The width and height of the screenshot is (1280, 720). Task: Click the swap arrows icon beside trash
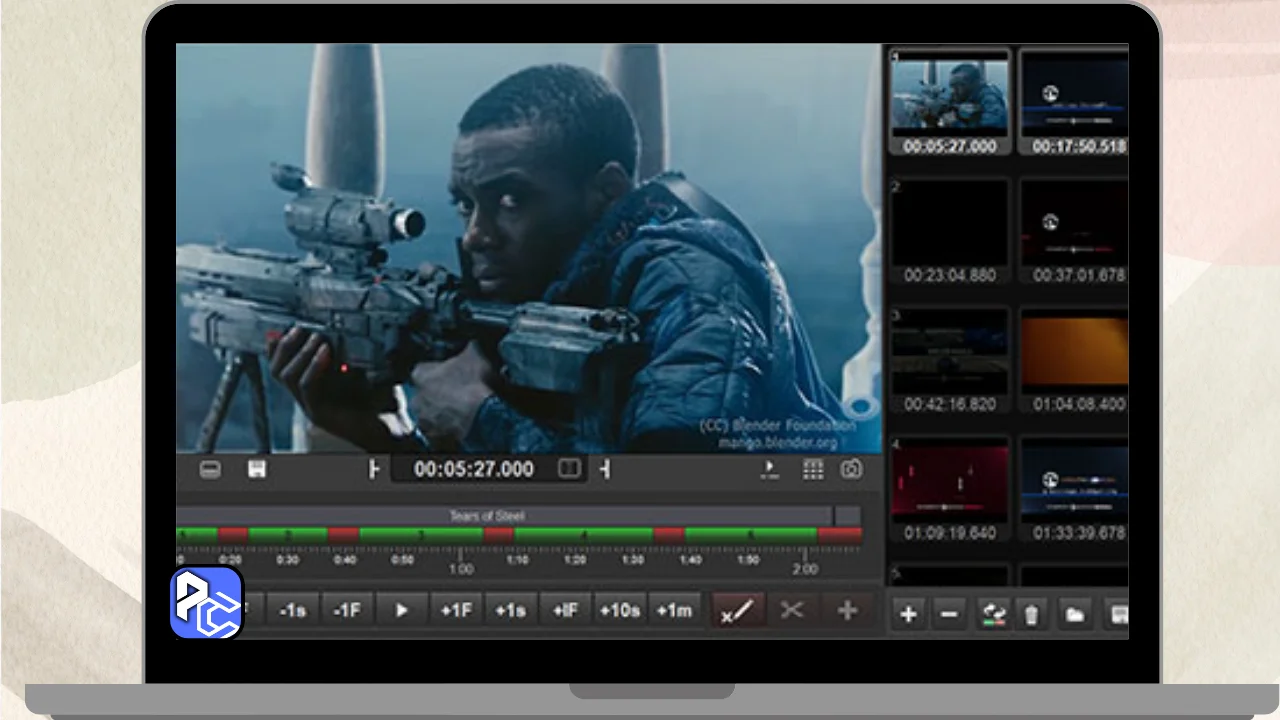tap(992, 613)
